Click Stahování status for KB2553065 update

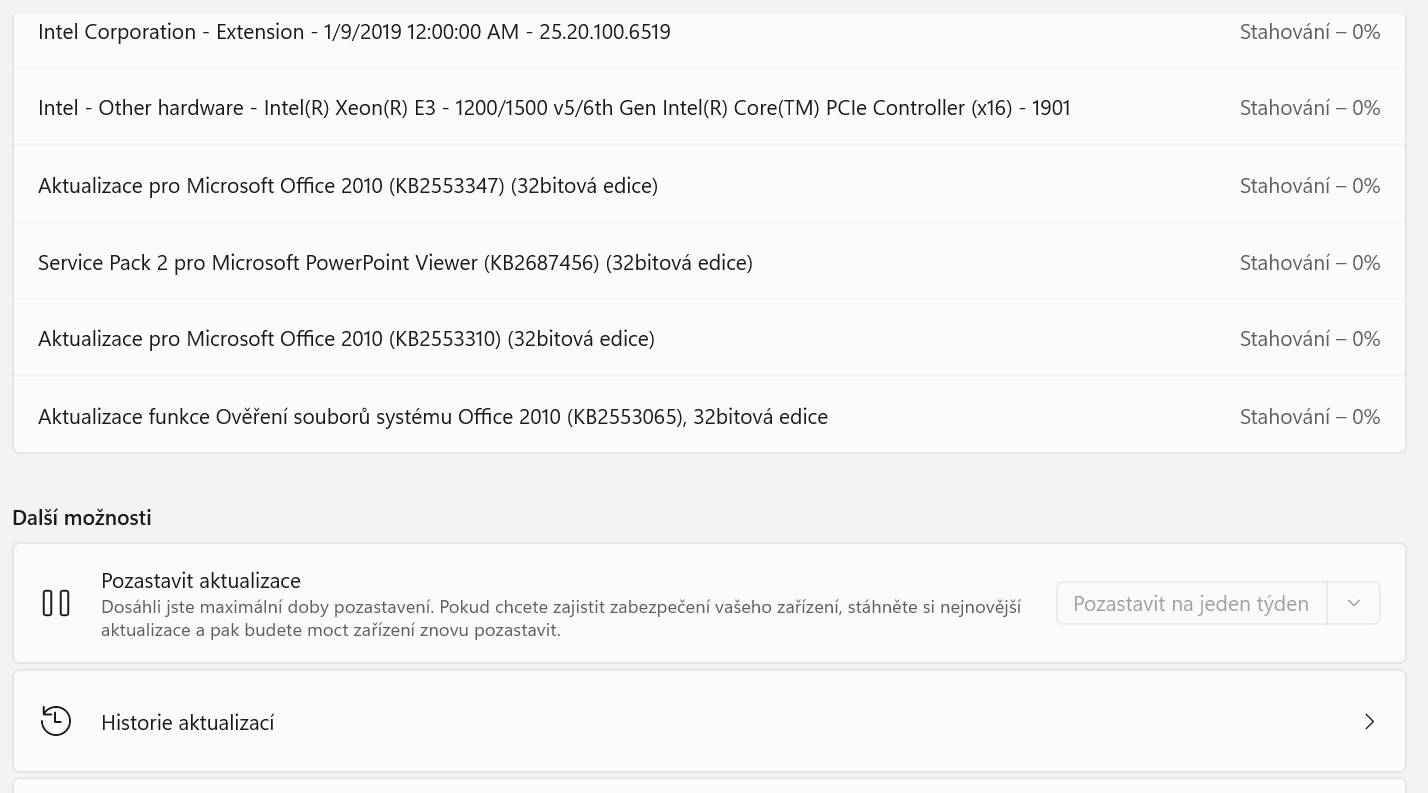pyautogui.click(x=1310, y=417)
